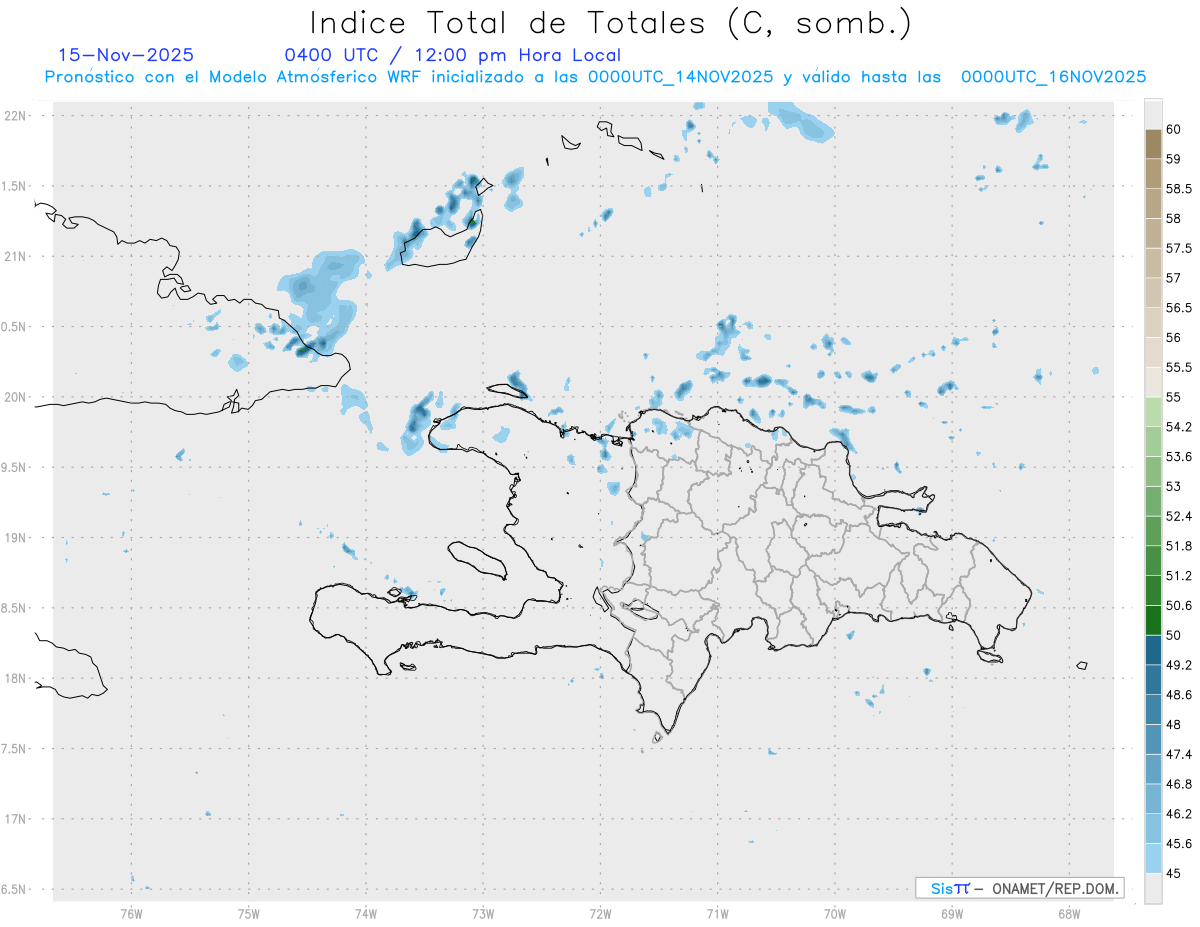Click the colorbar value "55"

click(1173, 397)
